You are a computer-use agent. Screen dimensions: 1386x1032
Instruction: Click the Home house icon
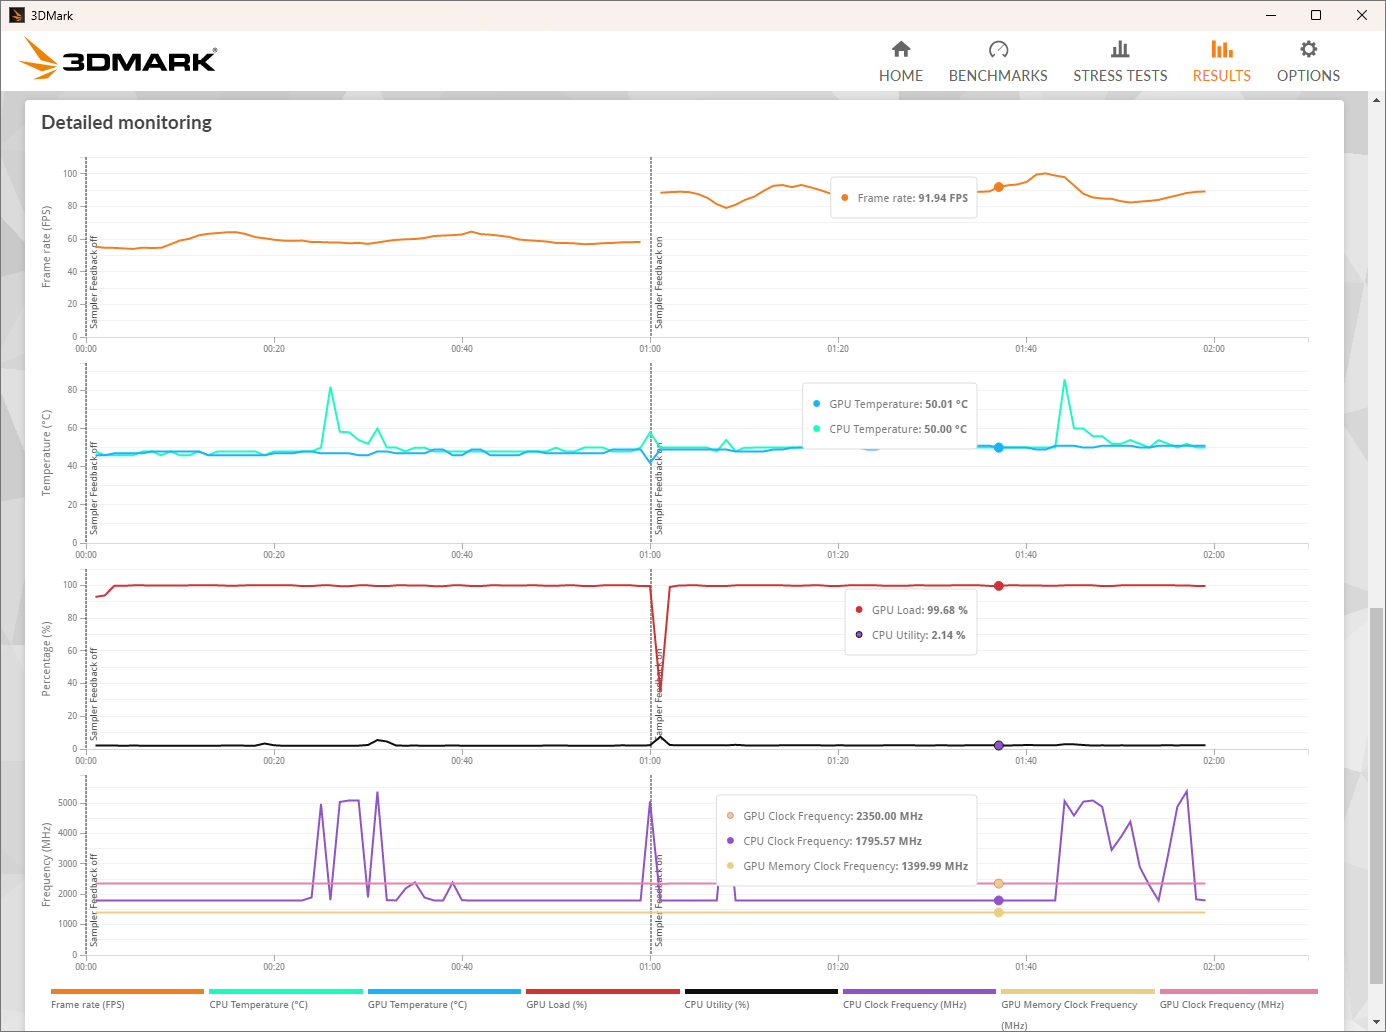(901, 49)
